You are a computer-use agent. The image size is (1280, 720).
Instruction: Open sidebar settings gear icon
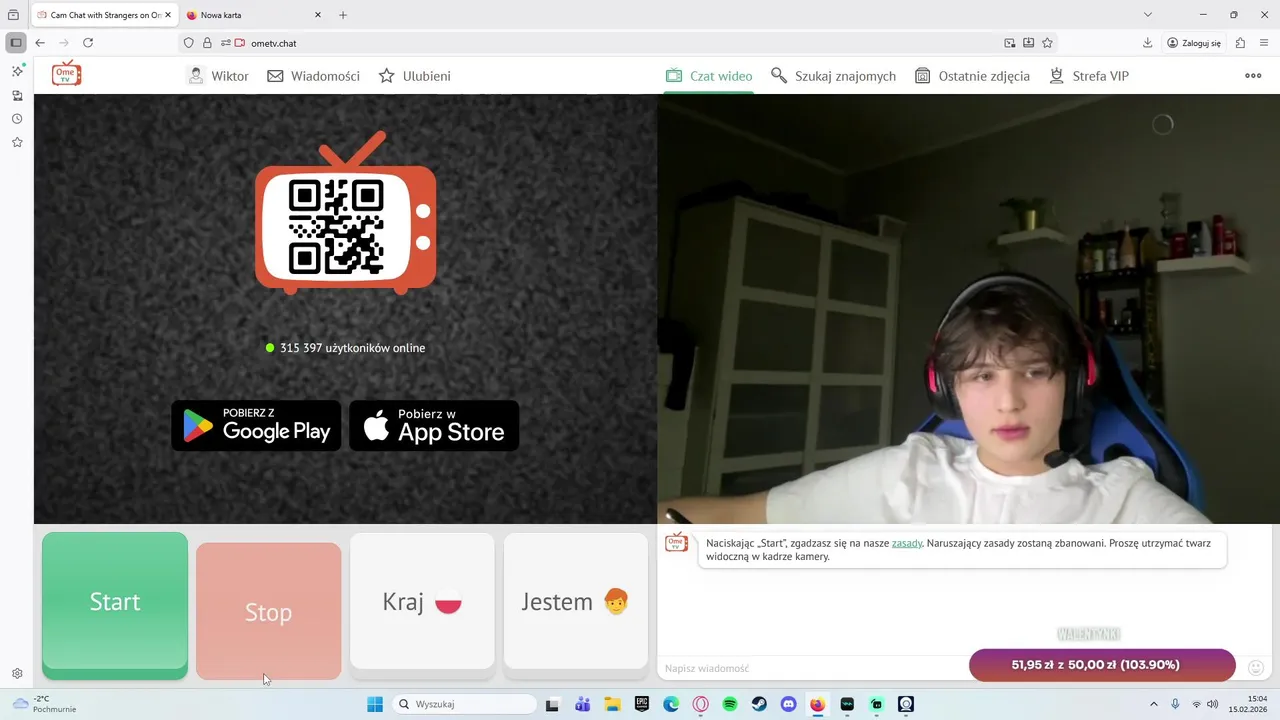tap(17, 674)
